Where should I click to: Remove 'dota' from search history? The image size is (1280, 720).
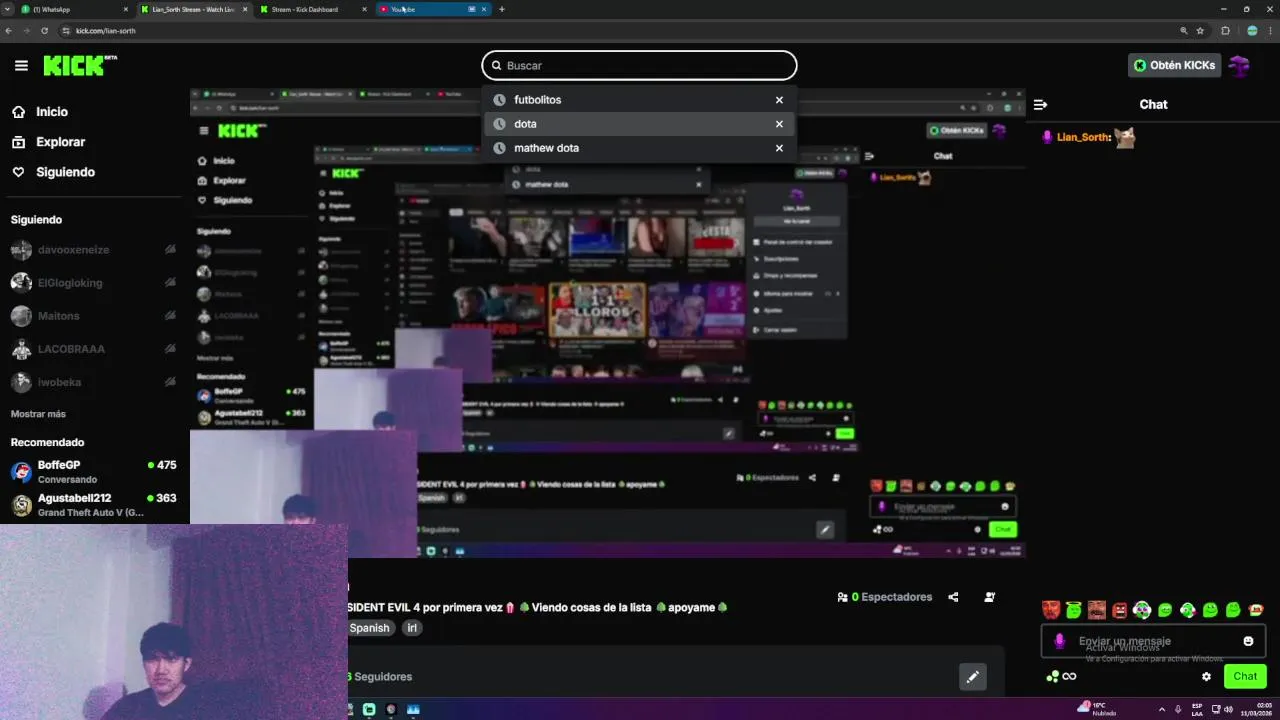tap(779, 124)
